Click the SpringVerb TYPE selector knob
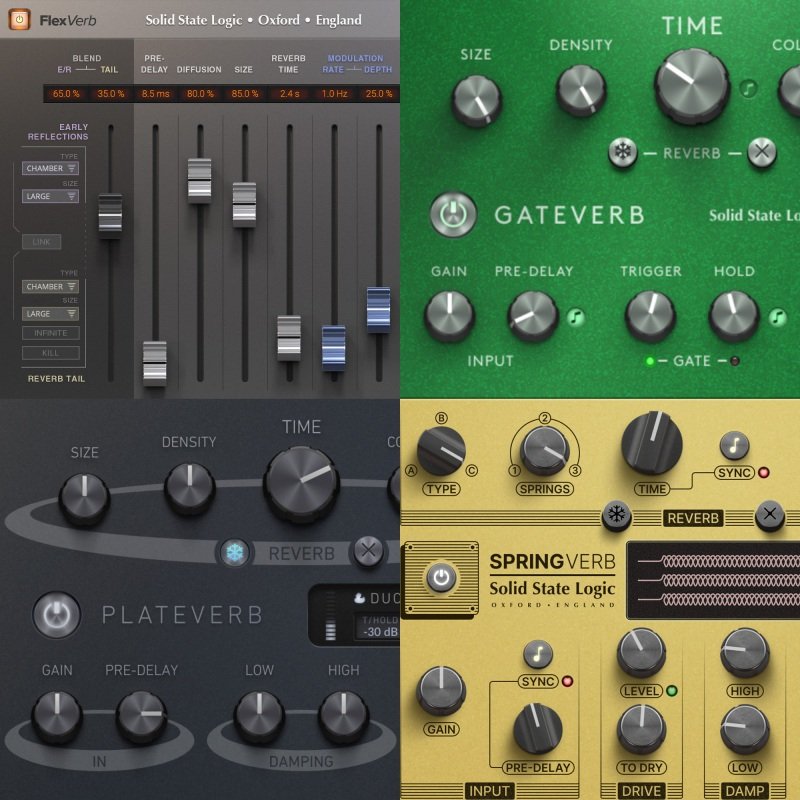The image size is (800, 800). point(441,451)
